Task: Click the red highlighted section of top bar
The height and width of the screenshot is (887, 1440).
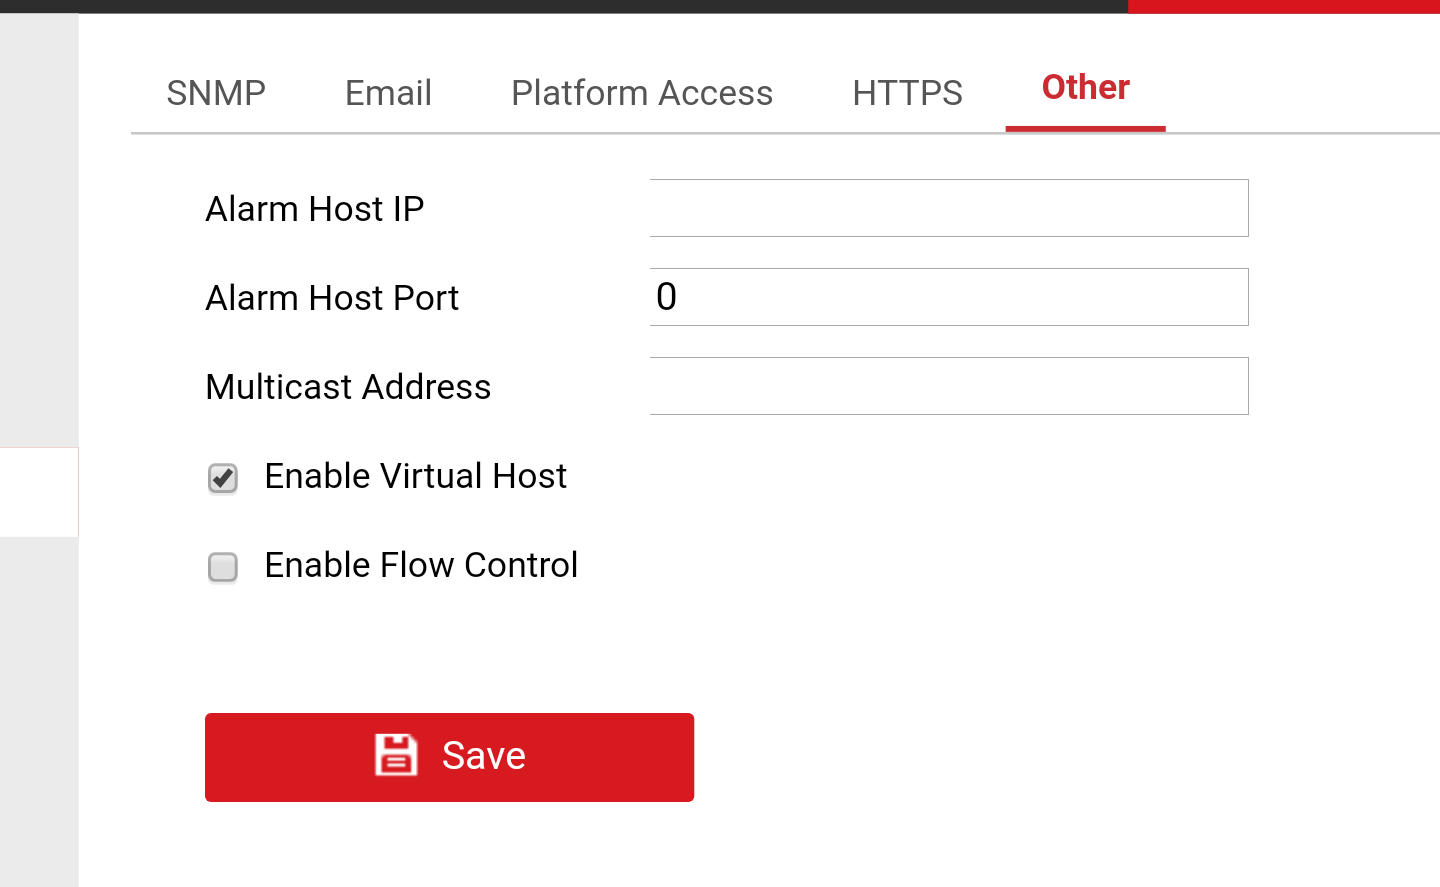Action: coord(1283,6)
